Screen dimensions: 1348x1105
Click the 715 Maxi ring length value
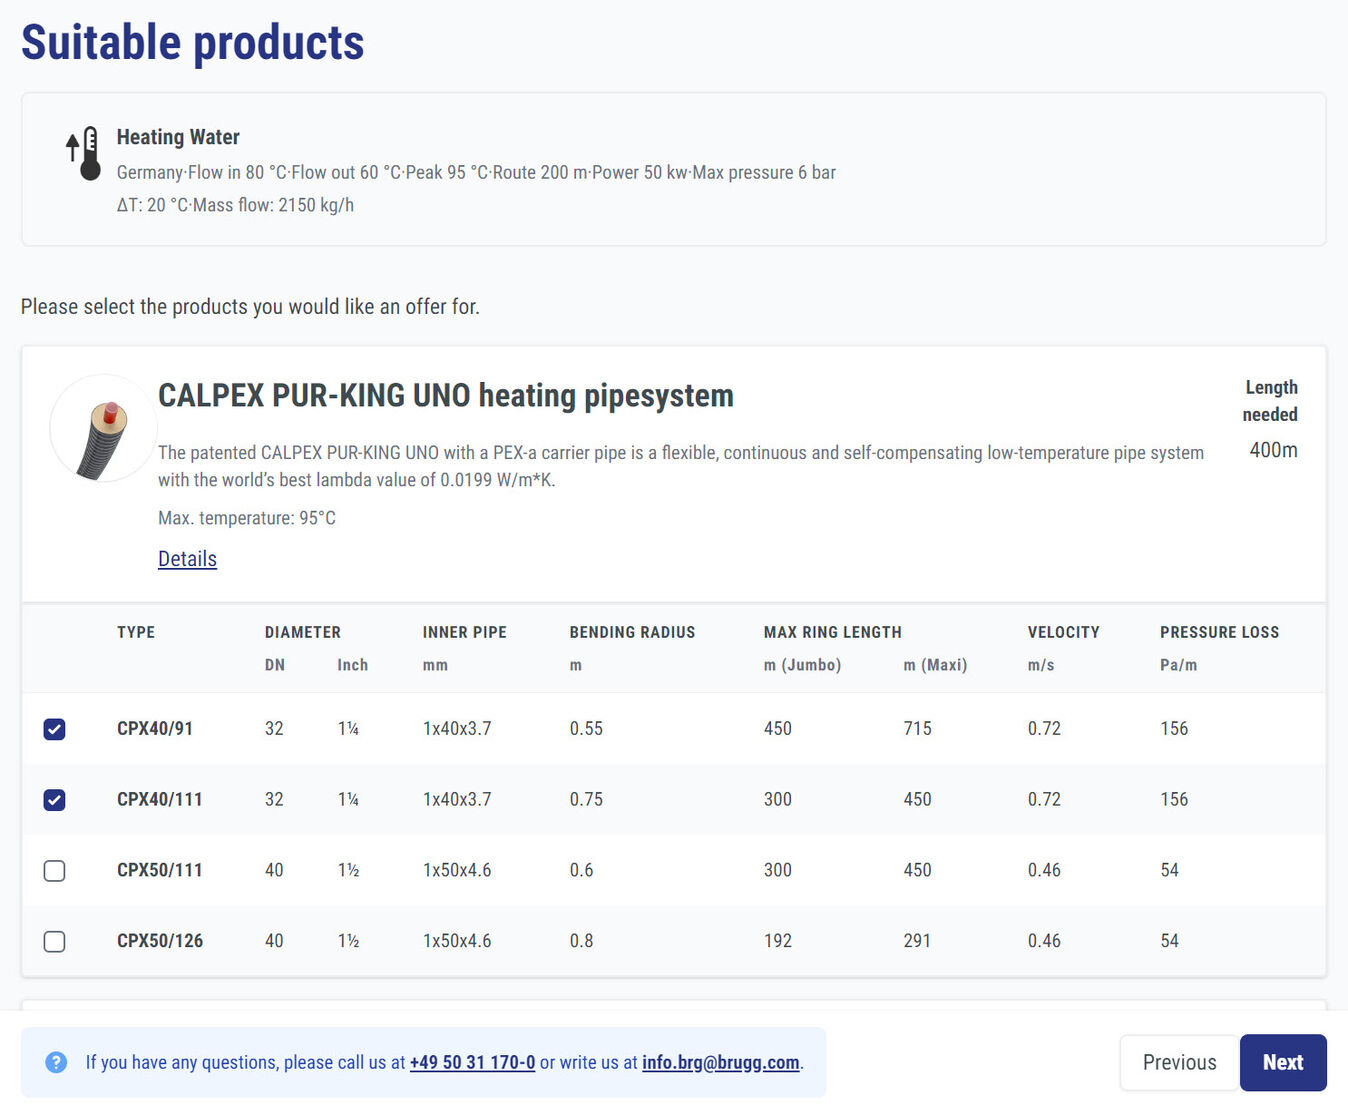pyautogui.click(x=918, y=729)
